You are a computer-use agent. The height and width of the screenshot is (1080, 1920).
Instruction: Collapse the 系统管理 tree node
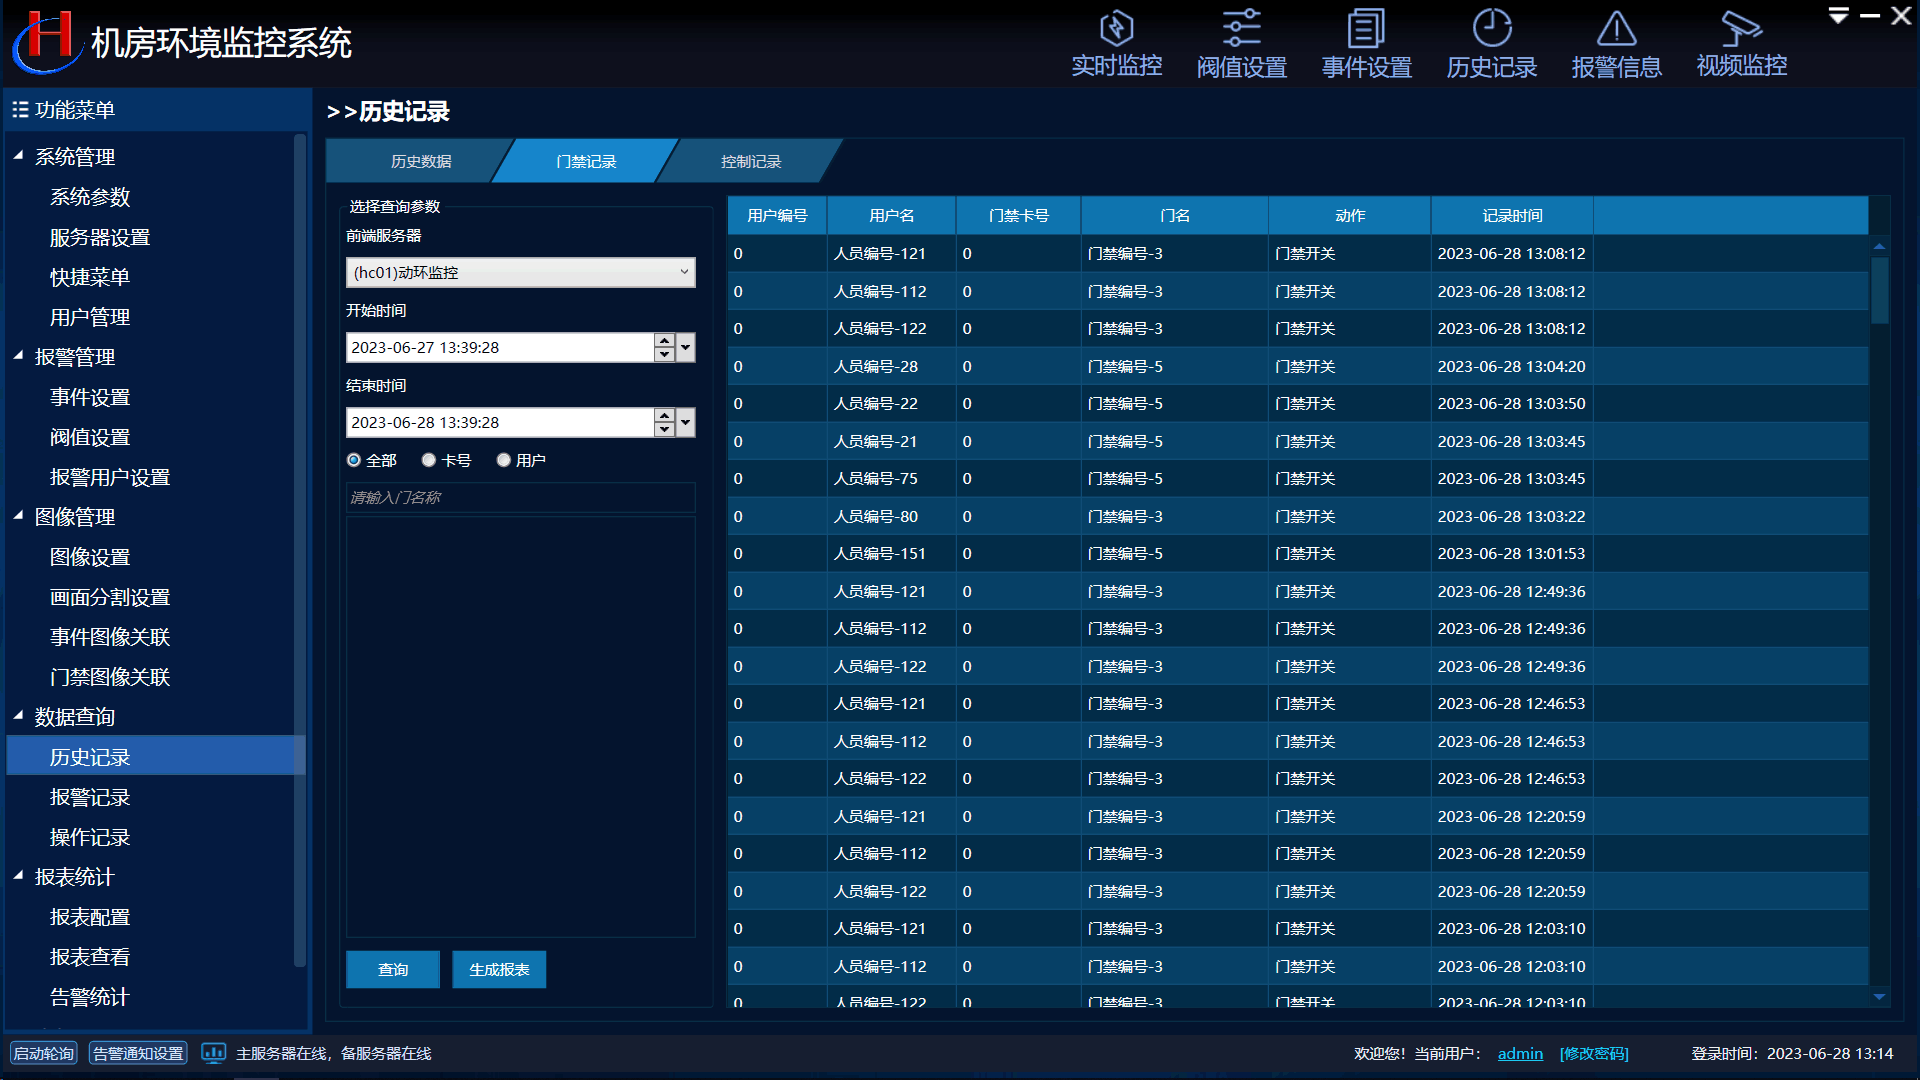(18, 156)
